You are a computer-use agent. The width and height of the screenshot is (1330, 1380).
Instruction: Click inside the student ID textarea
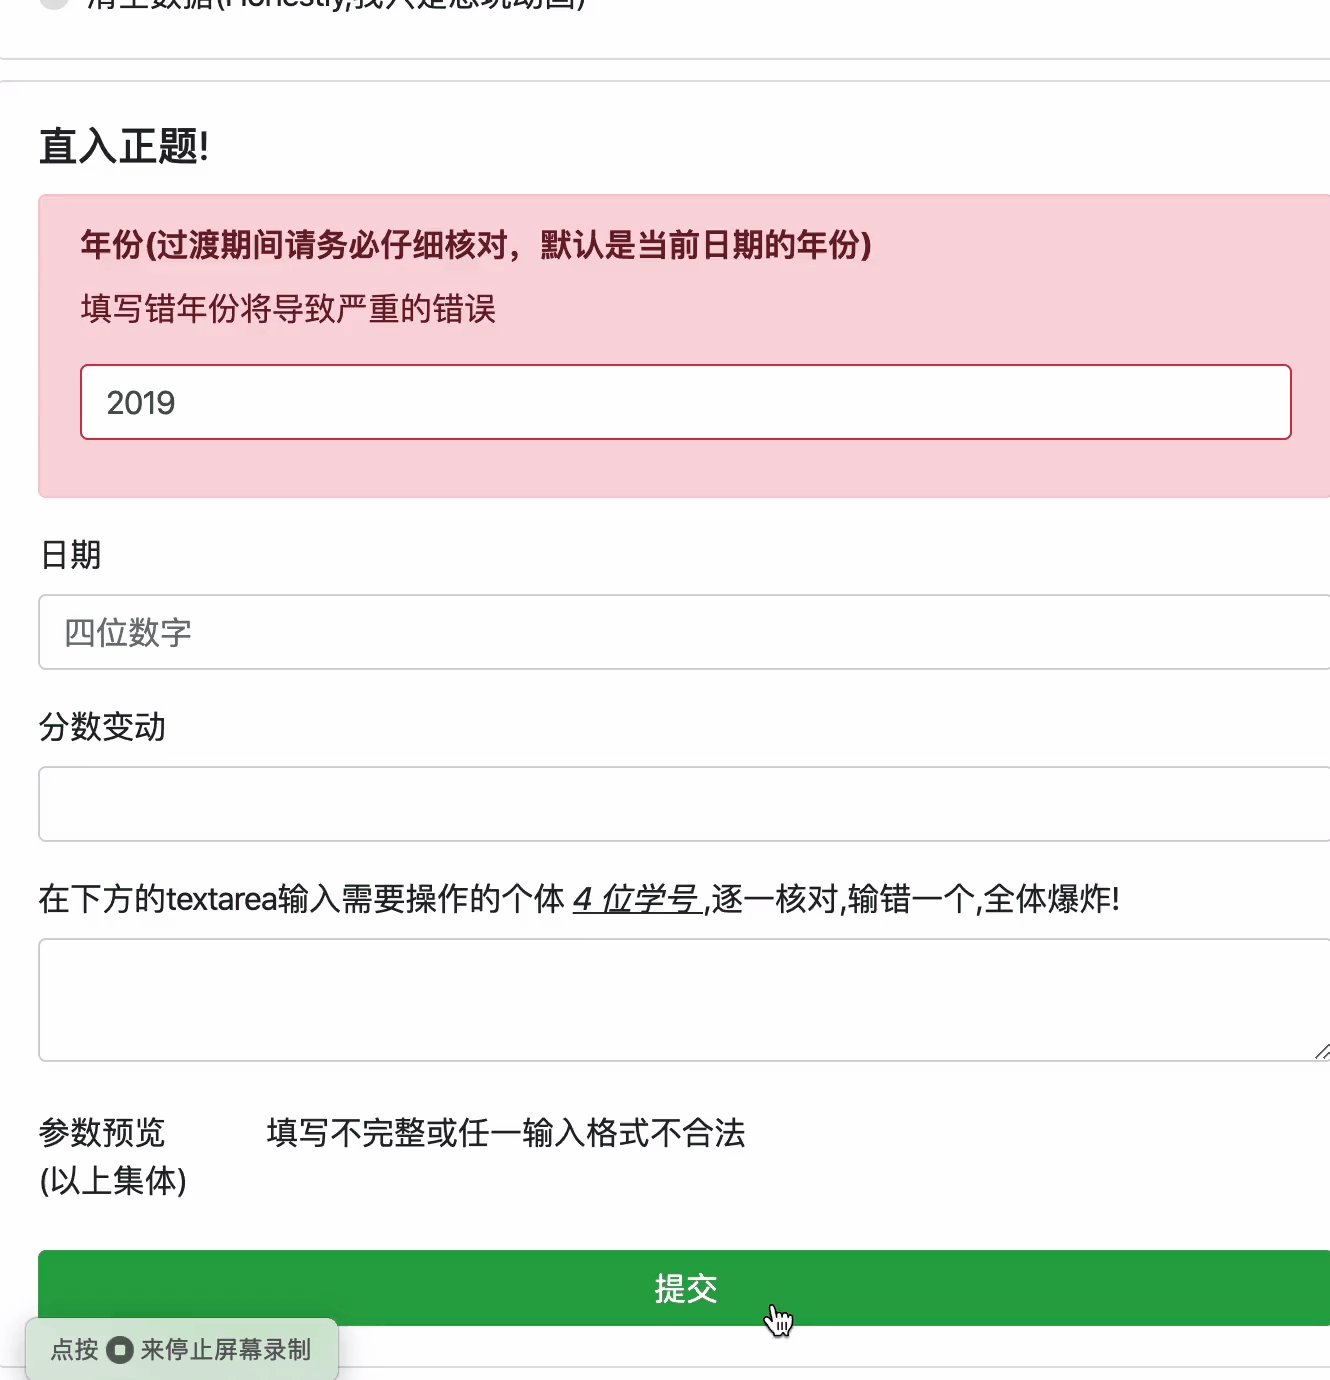pos(685,1000)
